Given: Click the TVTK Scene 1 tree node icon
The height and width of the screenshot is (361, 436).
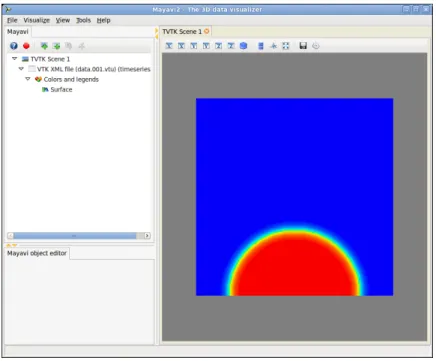Looking at the screenshot, I should (25, 59).
